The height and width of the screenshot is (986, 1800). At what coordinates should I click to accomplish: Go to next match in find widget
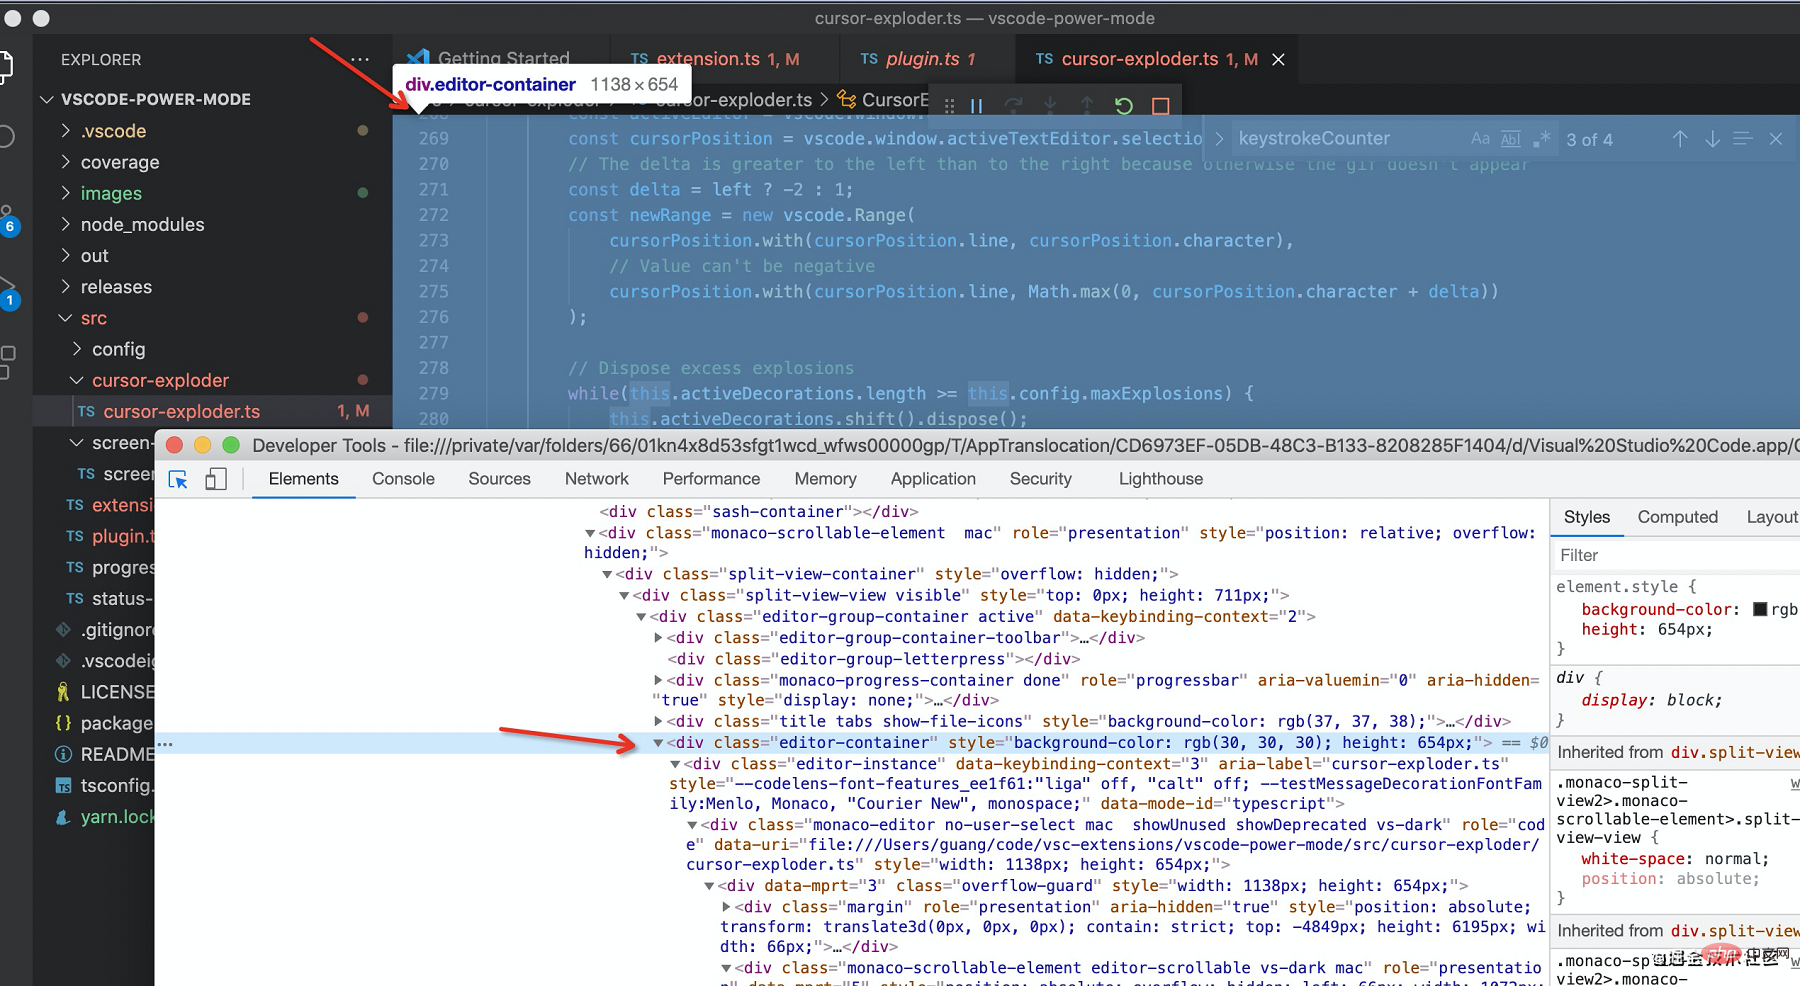[x=1712, y=139]
